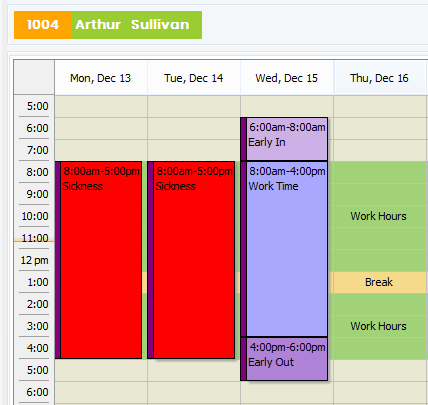
Task: Click the 11:00 current time marker
Action: [34, 241]
